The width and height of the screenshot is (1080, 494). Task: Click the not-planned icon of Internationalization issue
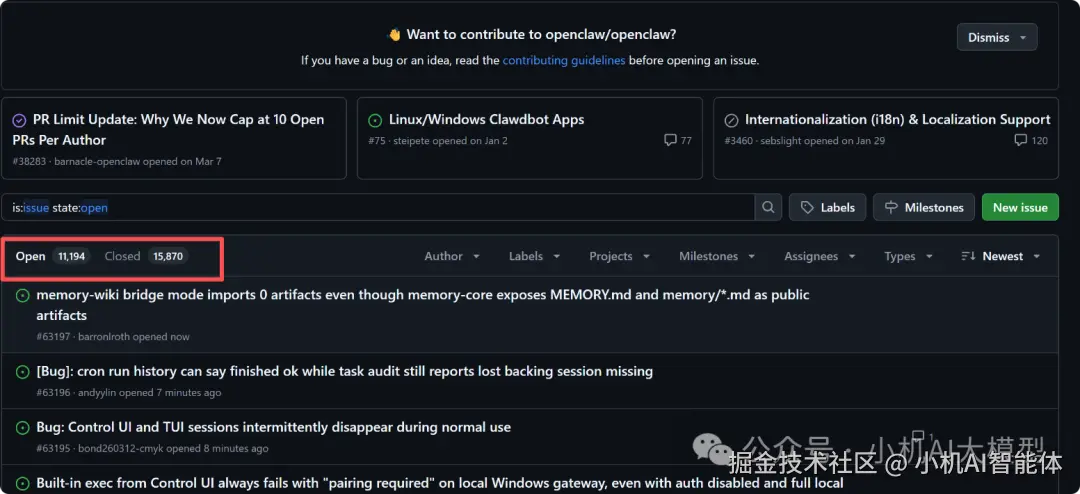click(731, 120)
